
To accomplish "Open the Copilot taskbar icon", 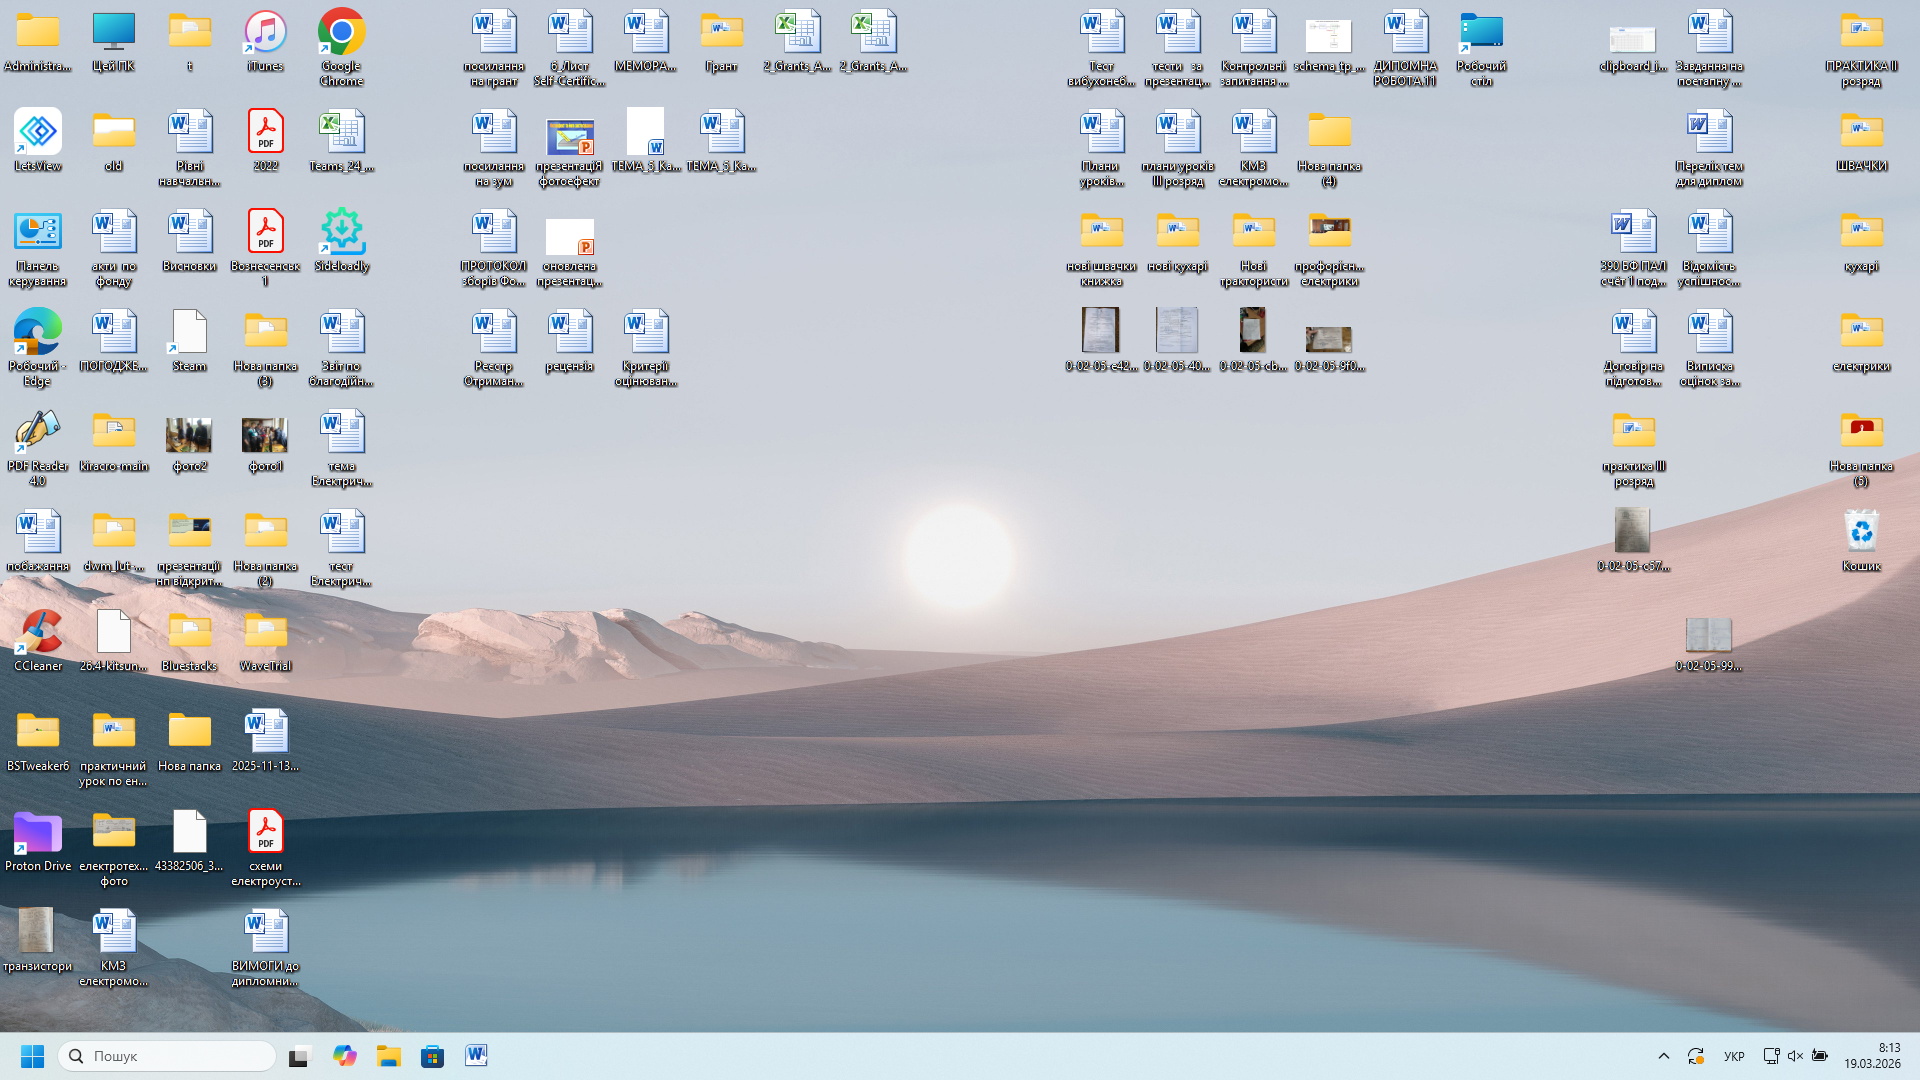I will pos(345,1056).
